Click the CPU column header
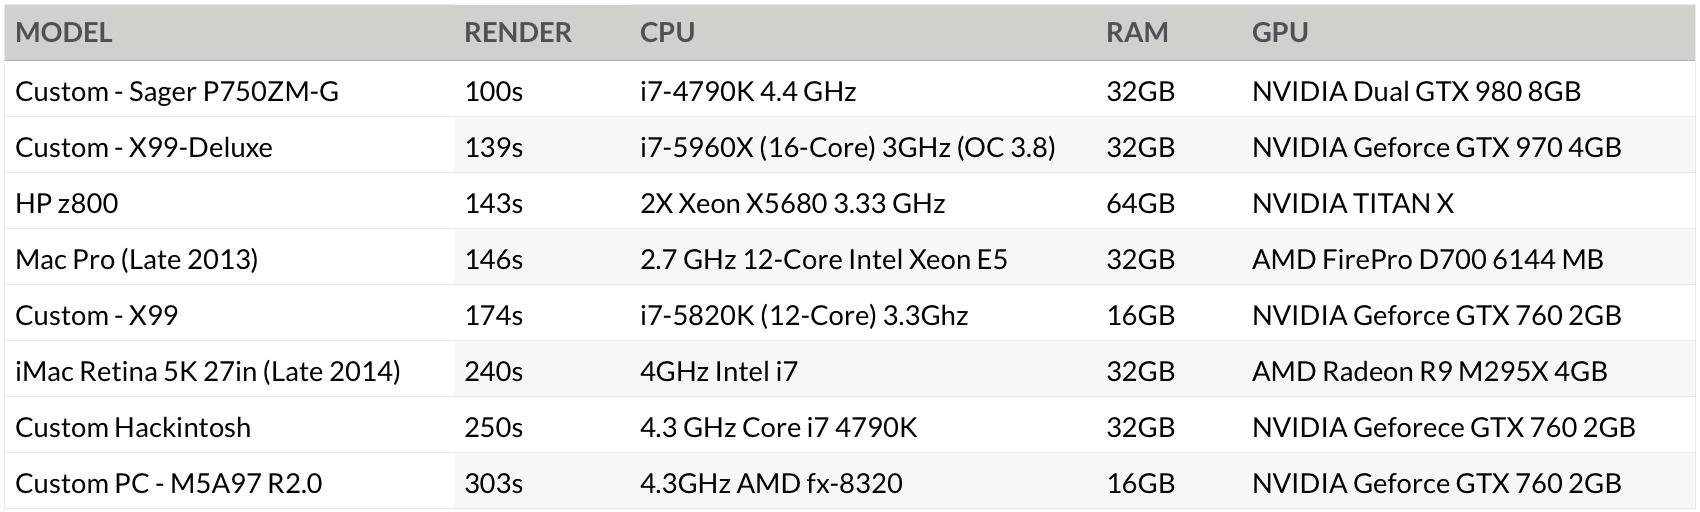 pyautogui.click(x=667, y=33)
